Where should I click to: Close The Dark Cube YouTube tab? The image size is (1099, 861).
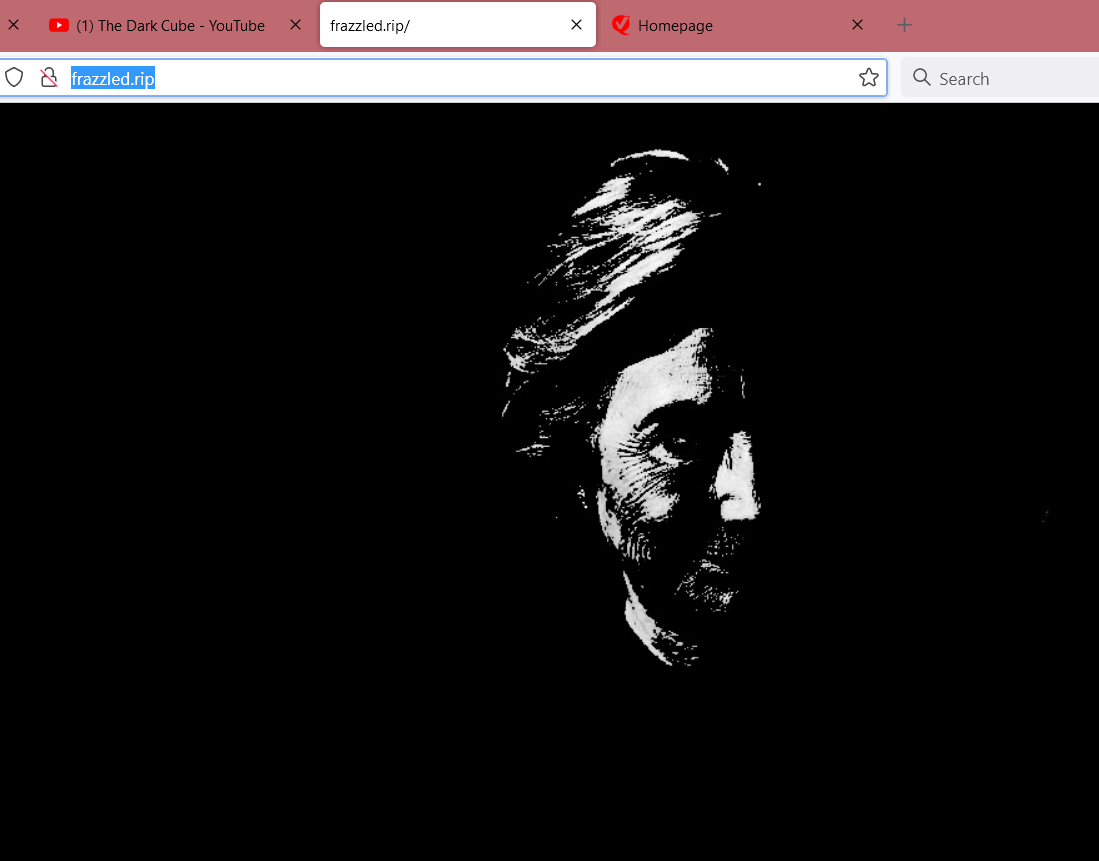pos(295,25)
